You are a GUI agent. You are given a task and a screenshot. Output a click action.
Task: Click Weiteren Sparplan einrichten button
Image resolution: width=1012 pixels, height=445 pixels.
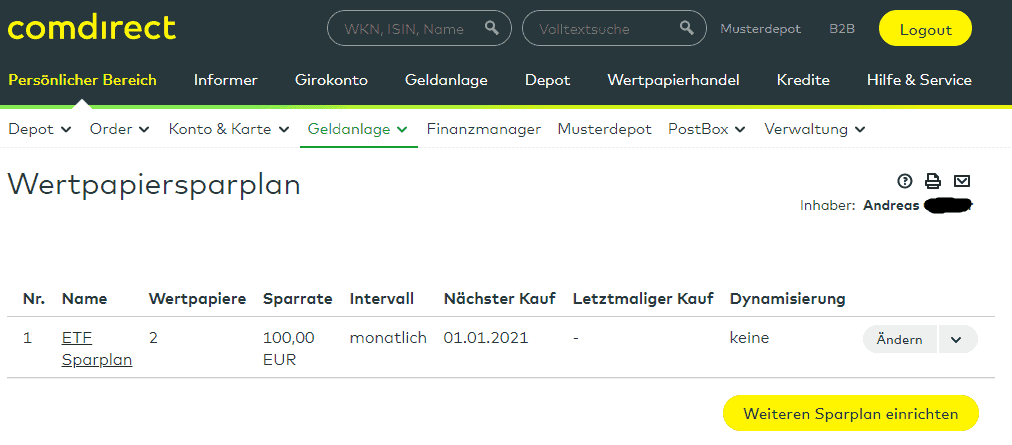(x=851, y=413)
